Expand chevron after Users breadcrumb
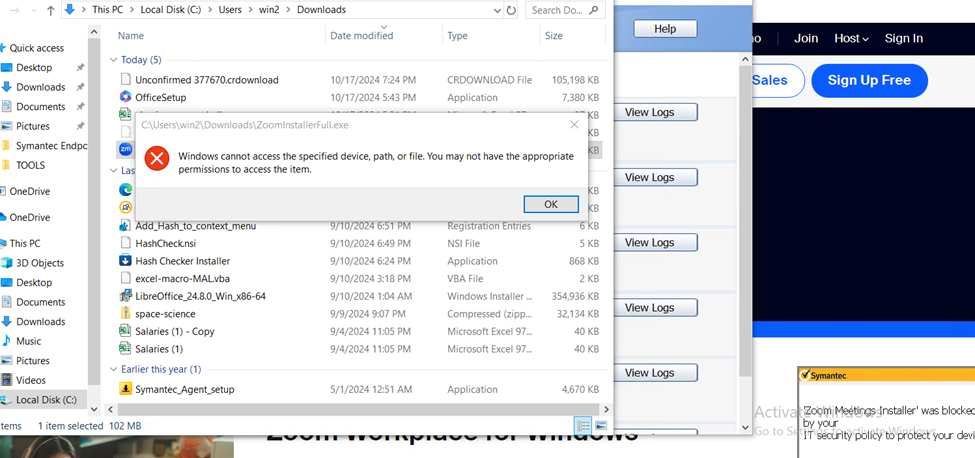975x458 pixels. [x=249, y=10]
